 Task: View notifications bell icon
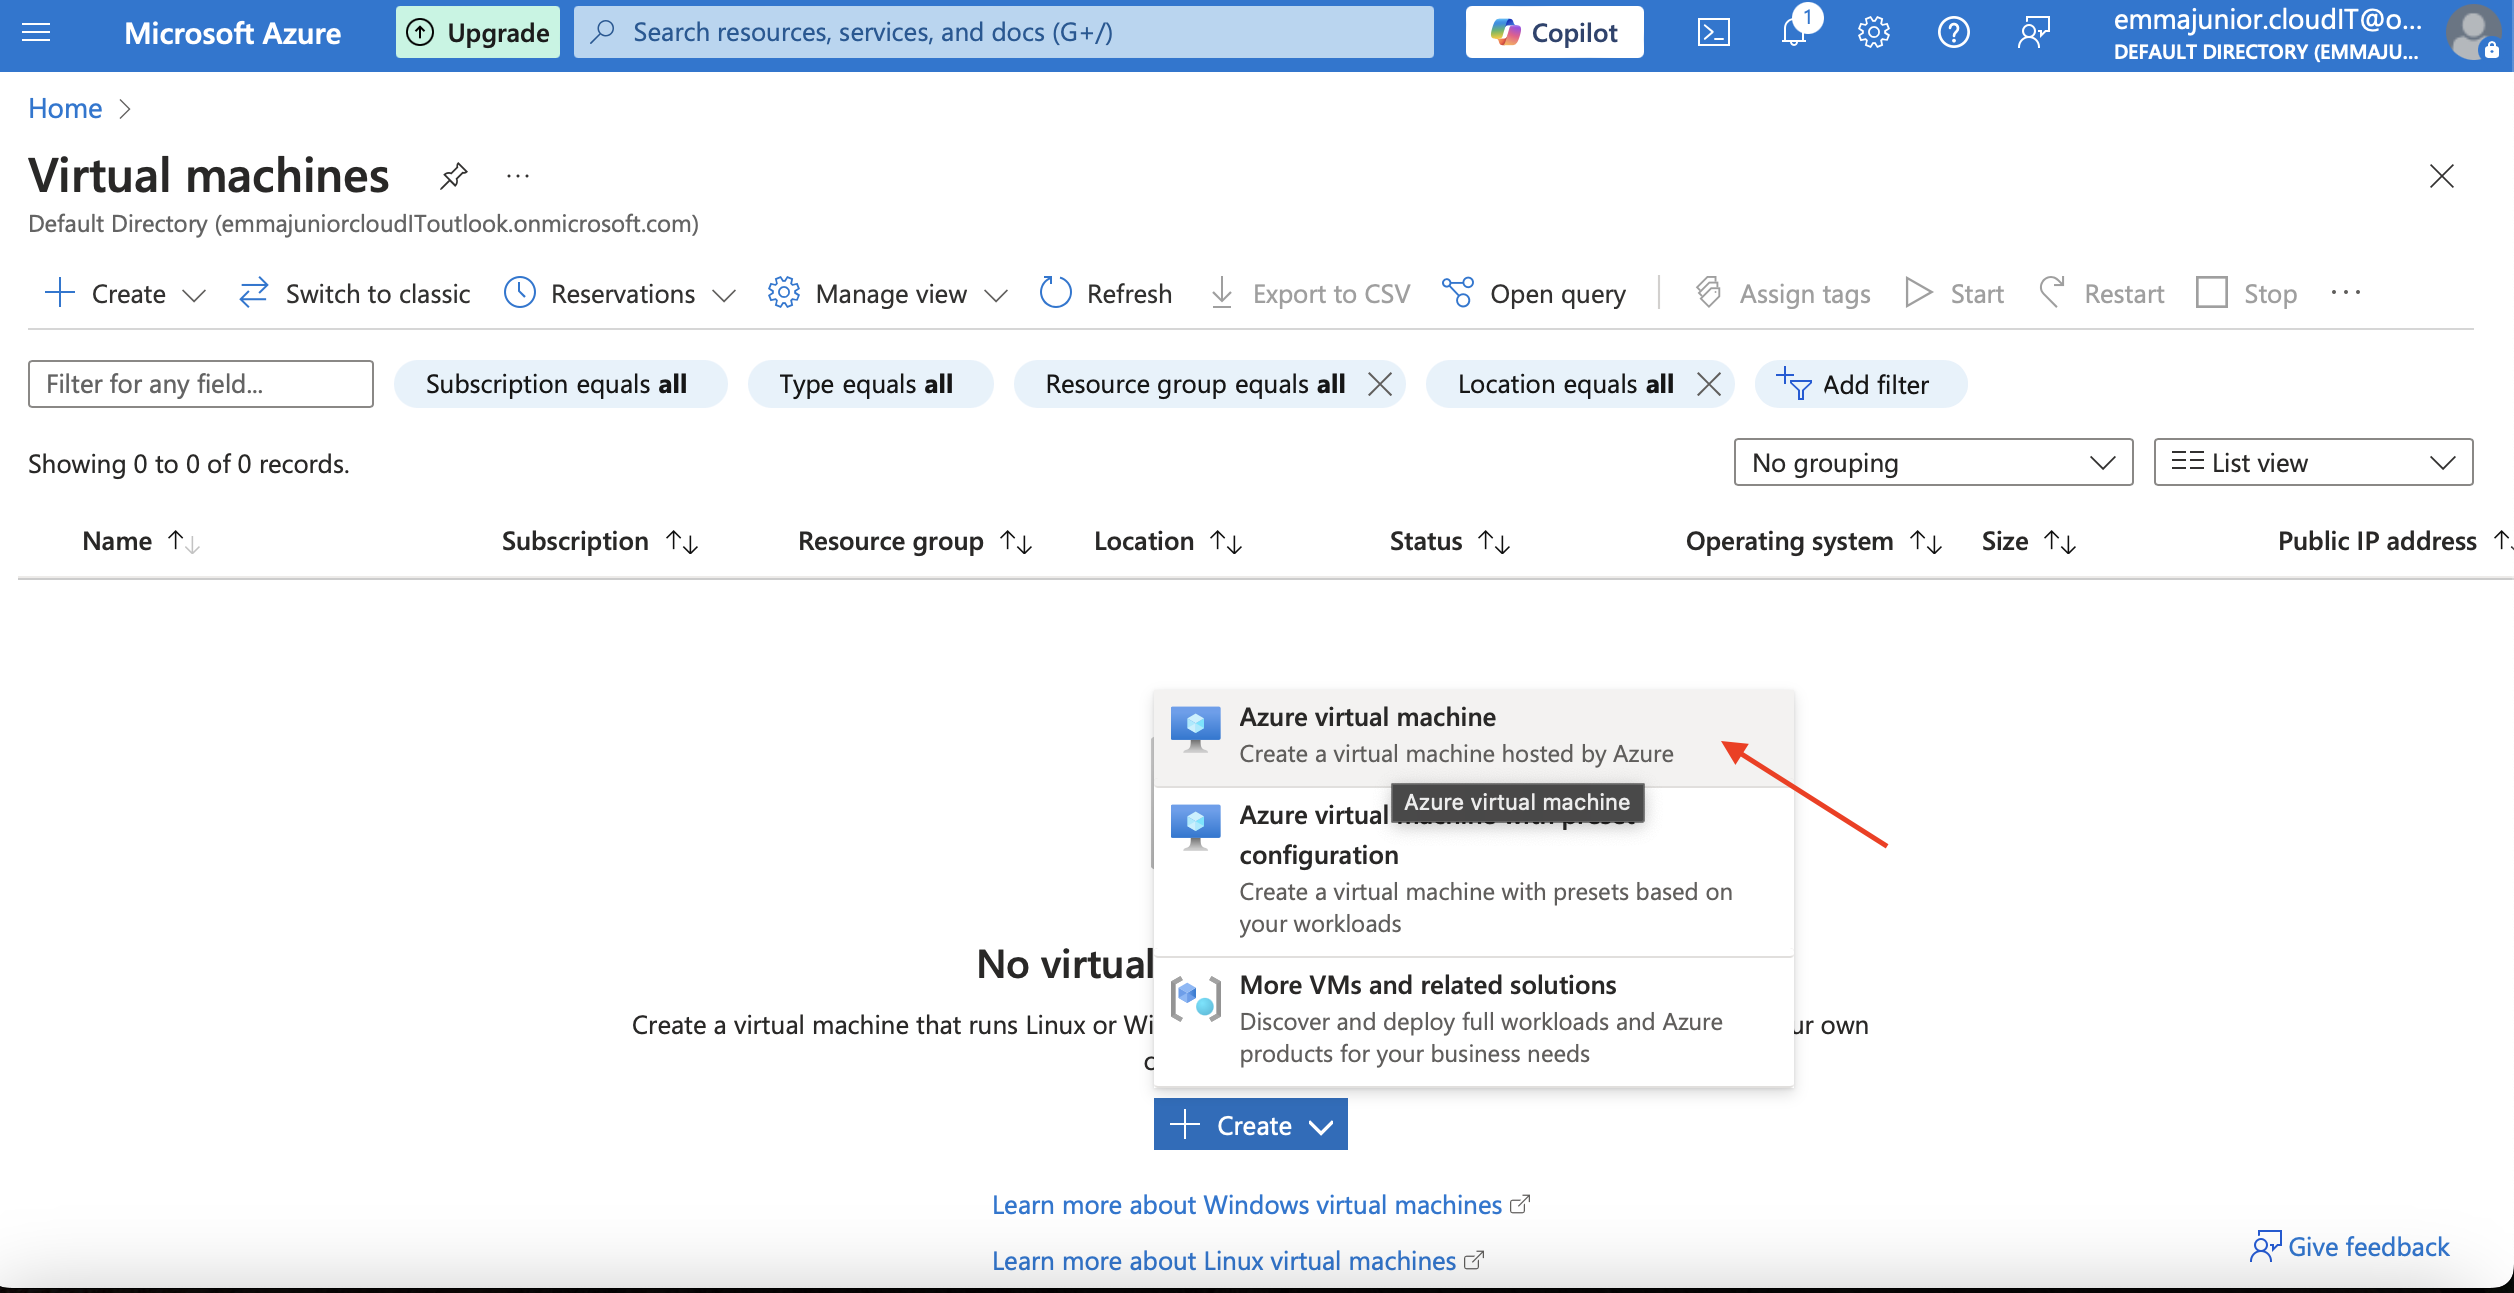[x=1794, y=33]
